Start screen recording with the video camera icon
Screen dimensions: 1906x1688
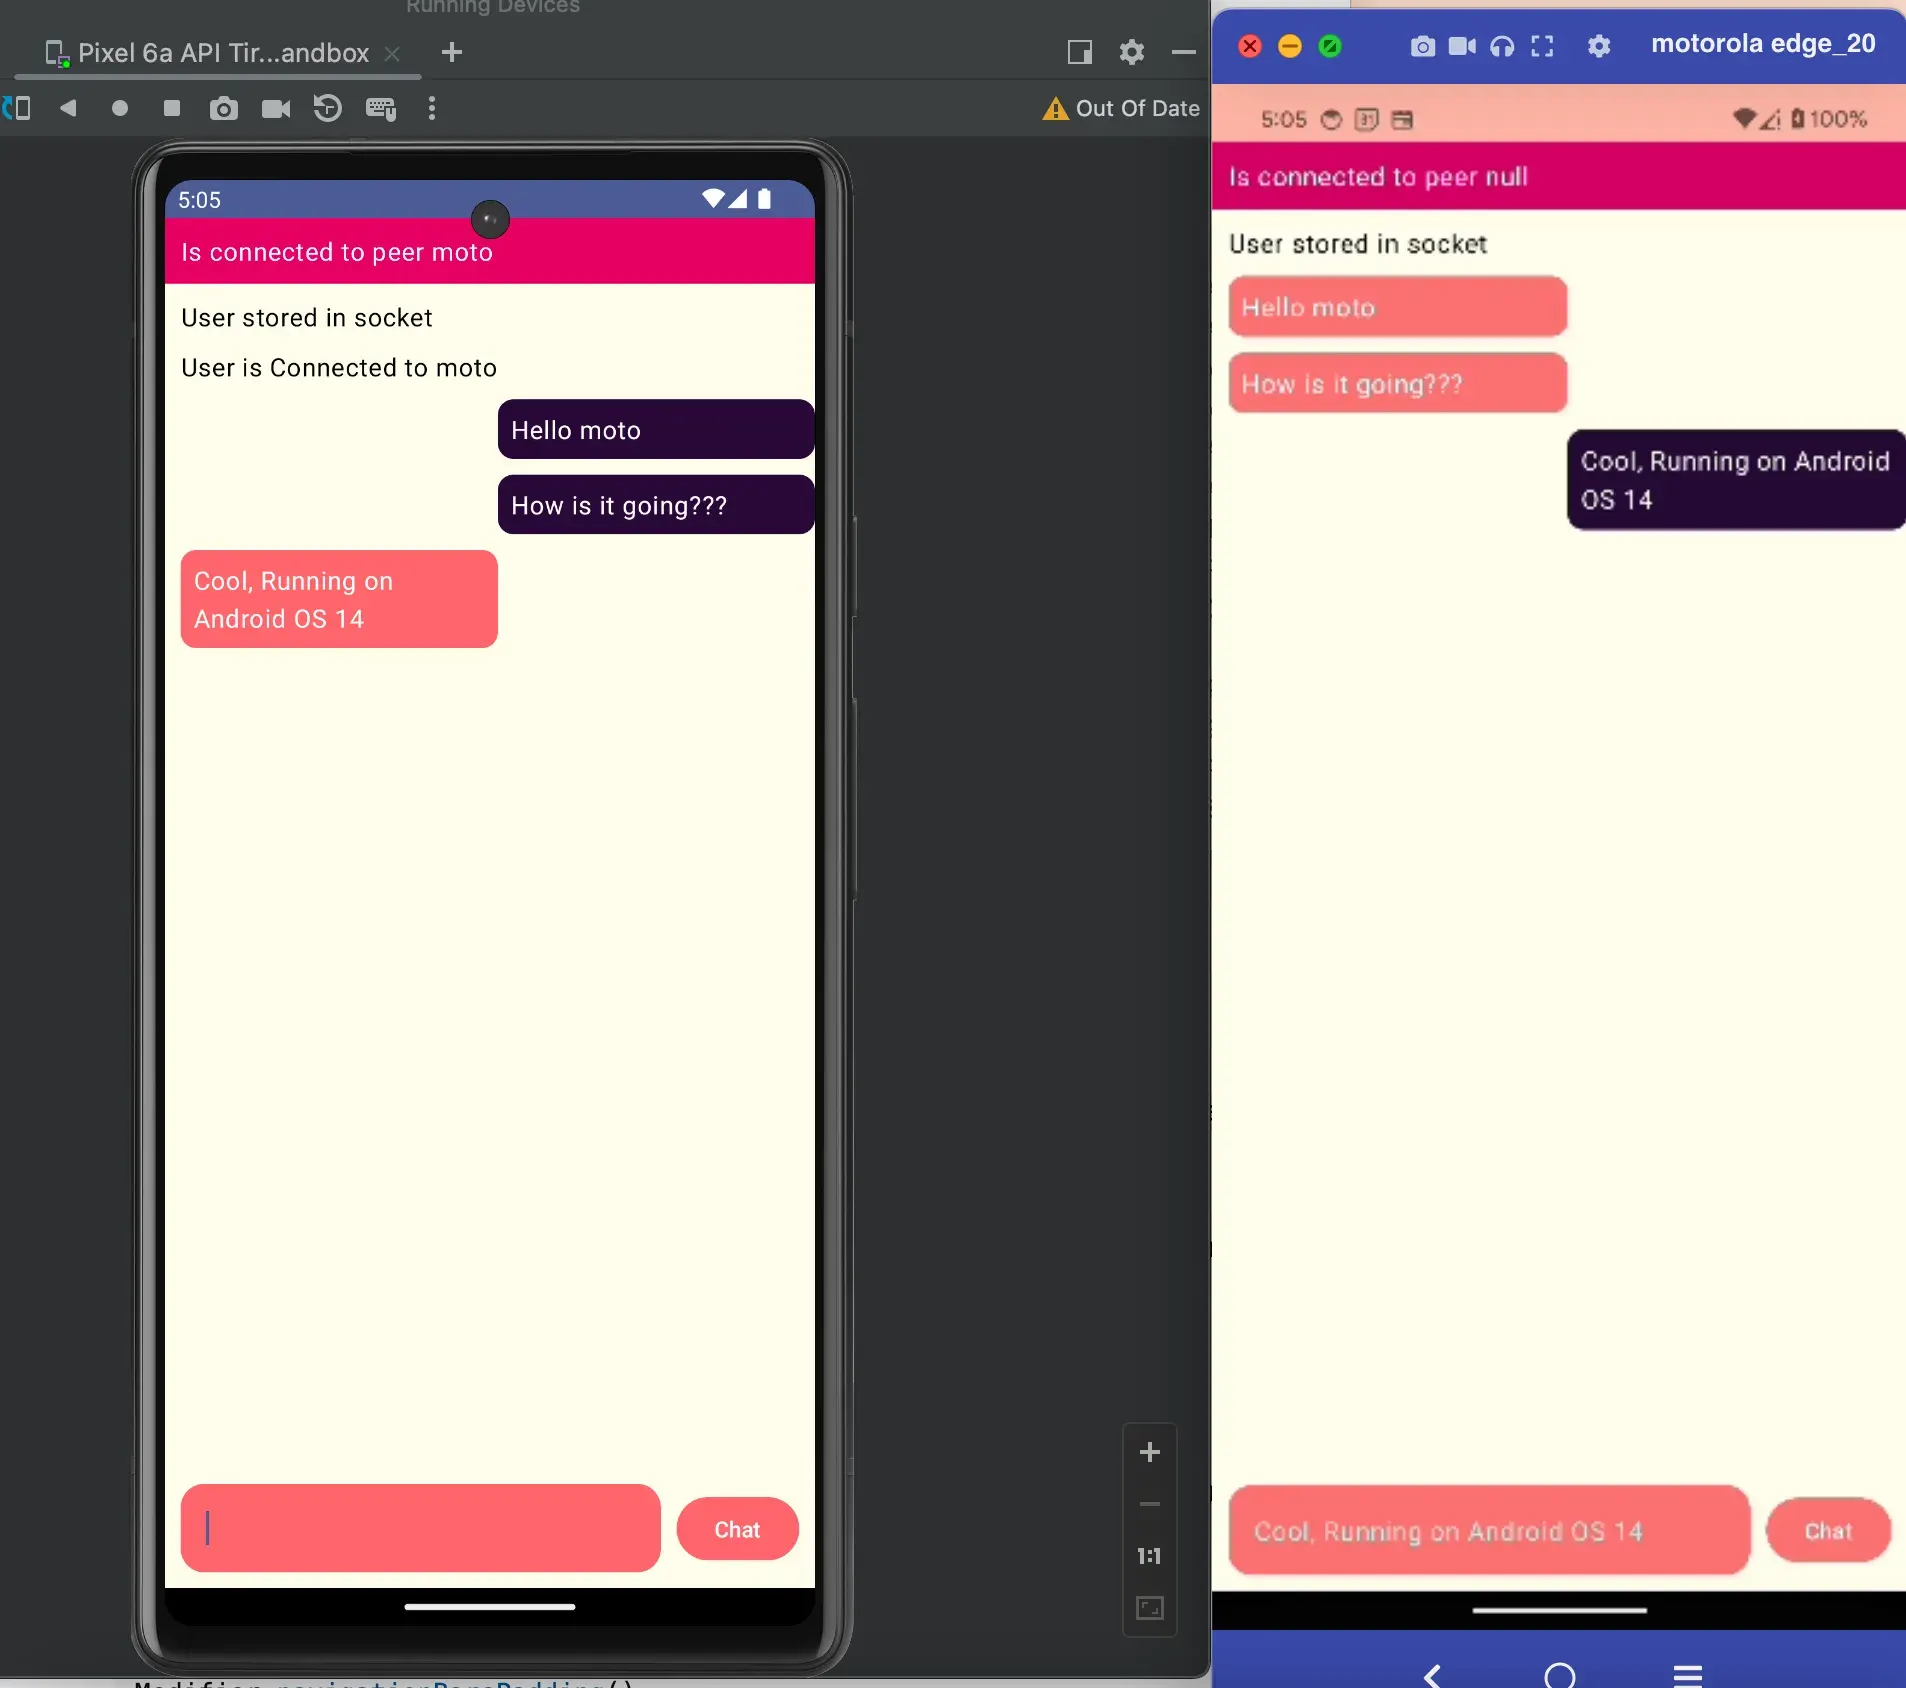276,108
